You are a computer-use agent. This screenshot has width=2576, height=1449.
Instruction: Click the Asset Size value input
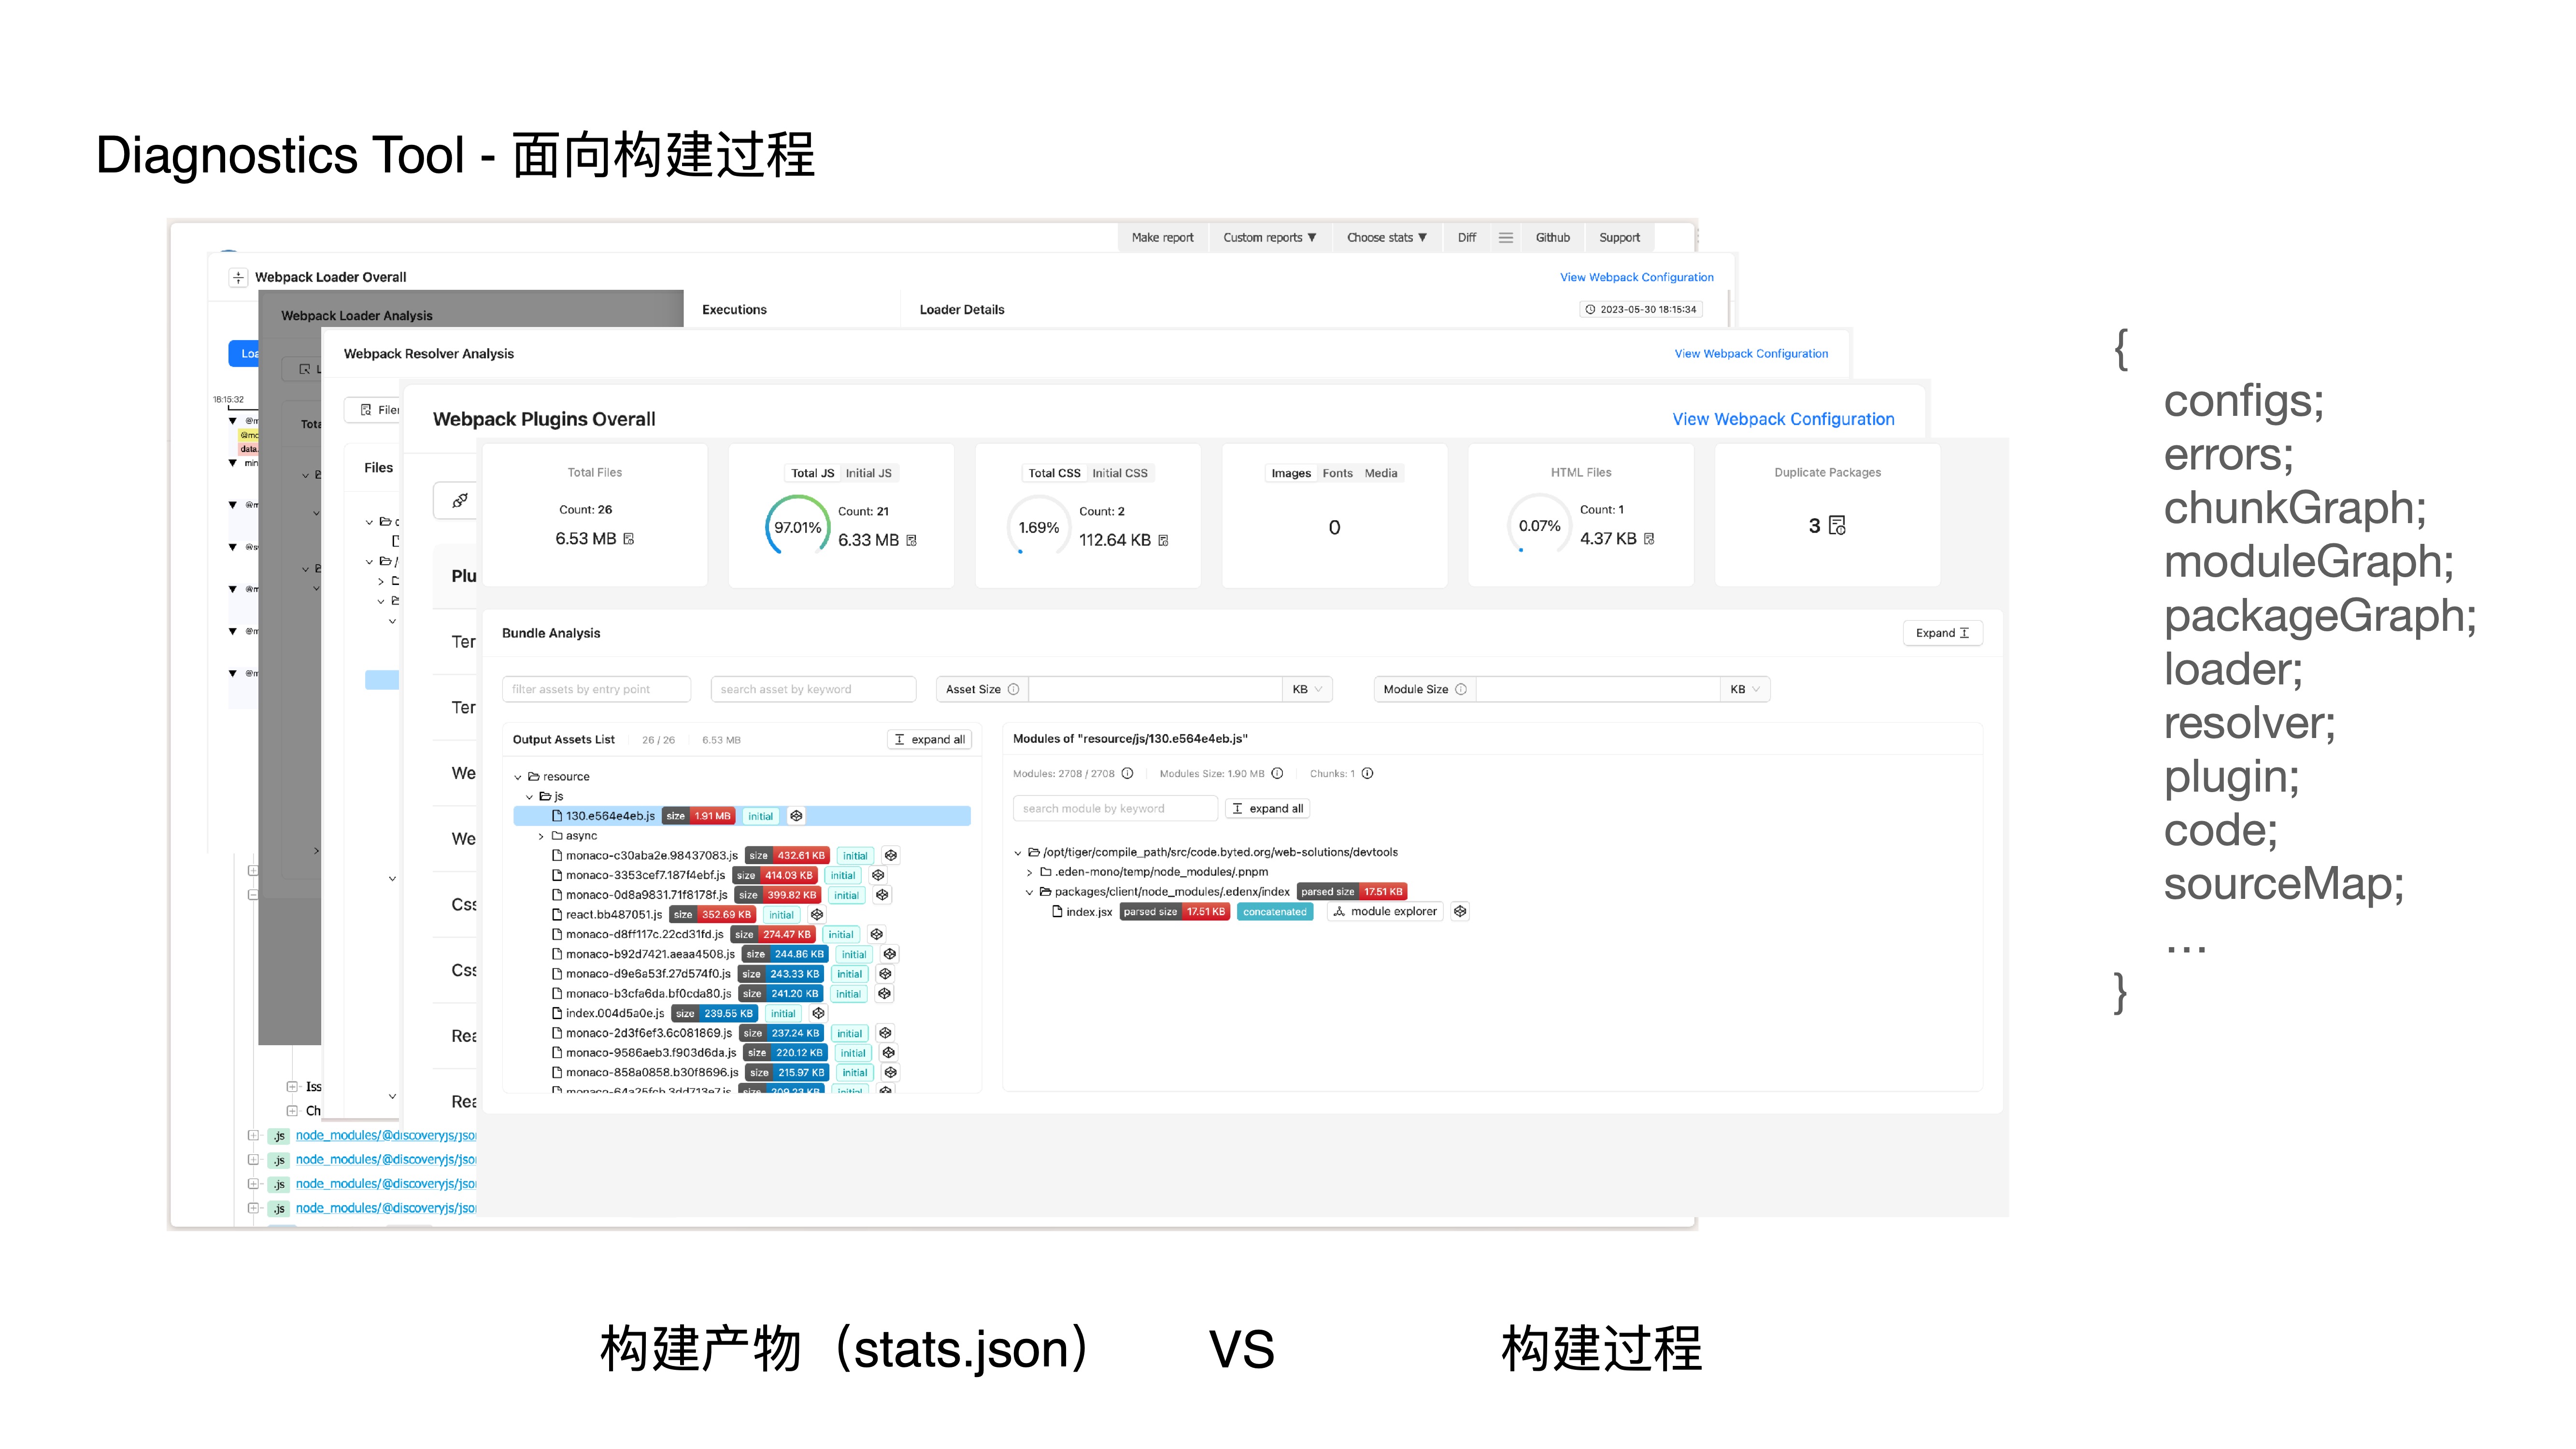pyautogui.click(x=1155, y=689)
